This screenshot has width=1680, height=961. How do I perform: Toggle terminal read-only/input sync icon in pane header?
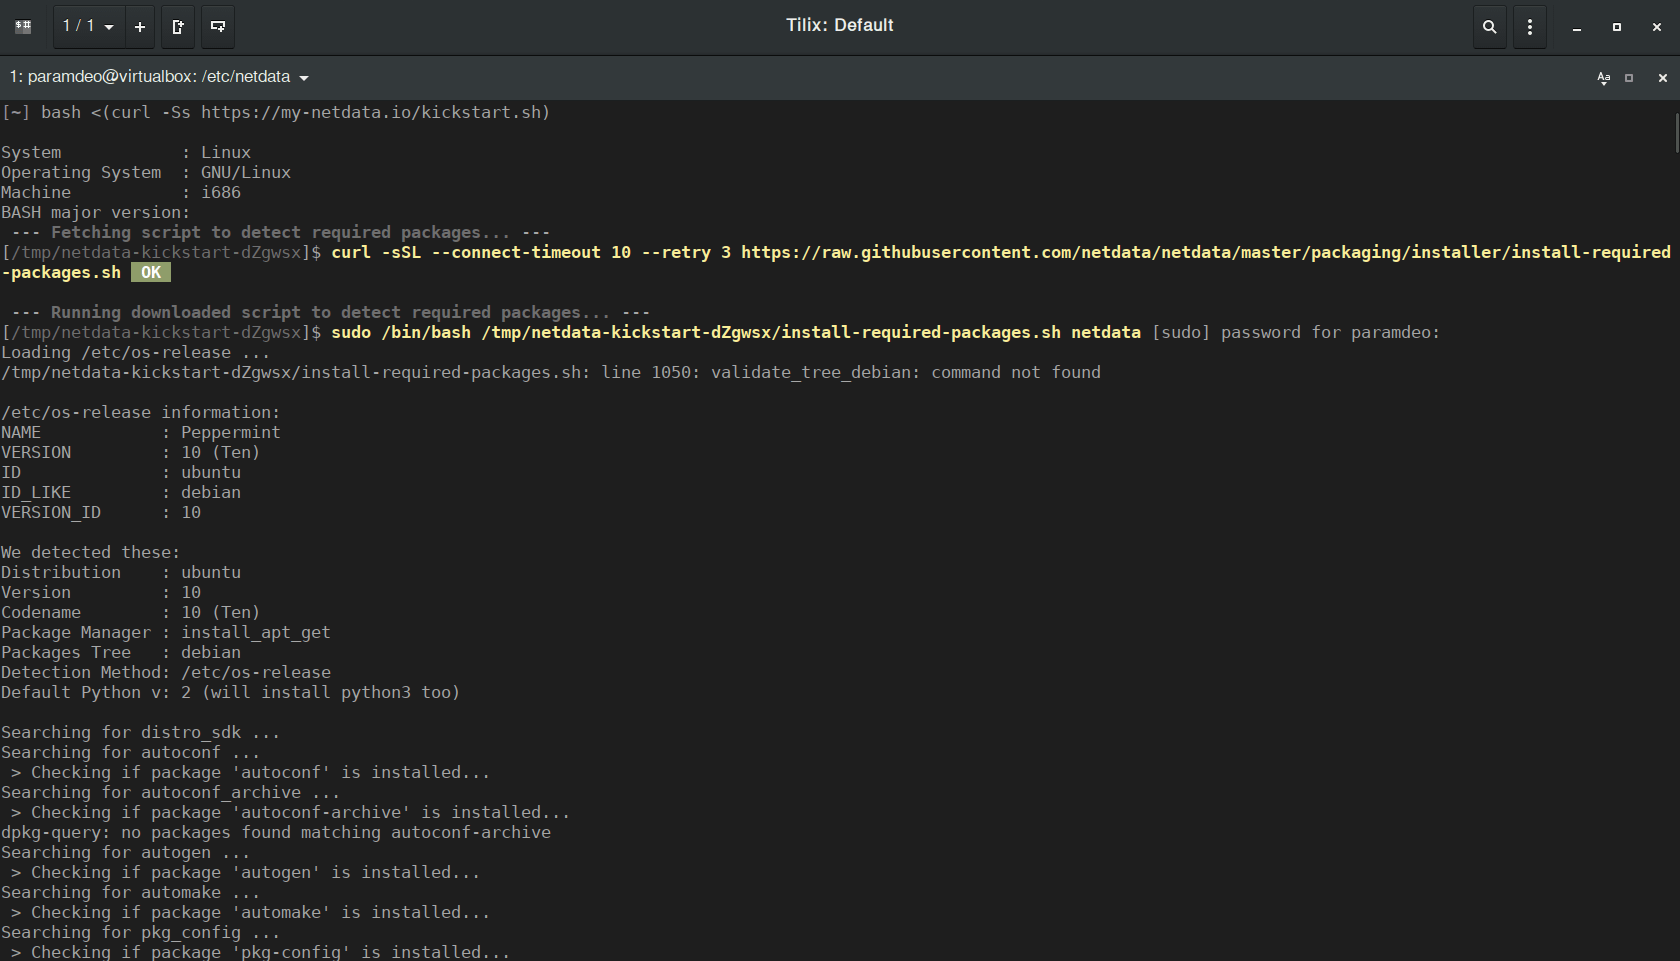[x=1603, y=78]
